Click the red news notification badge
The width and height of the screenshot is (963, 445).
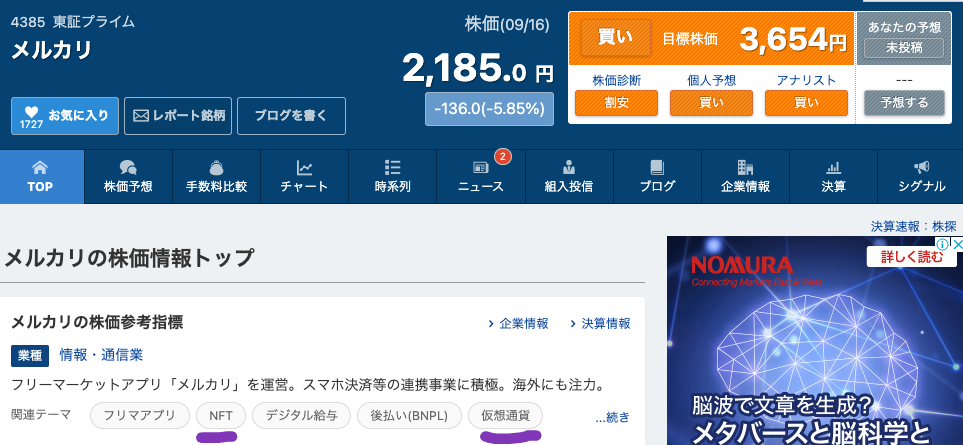click(502, 157)
